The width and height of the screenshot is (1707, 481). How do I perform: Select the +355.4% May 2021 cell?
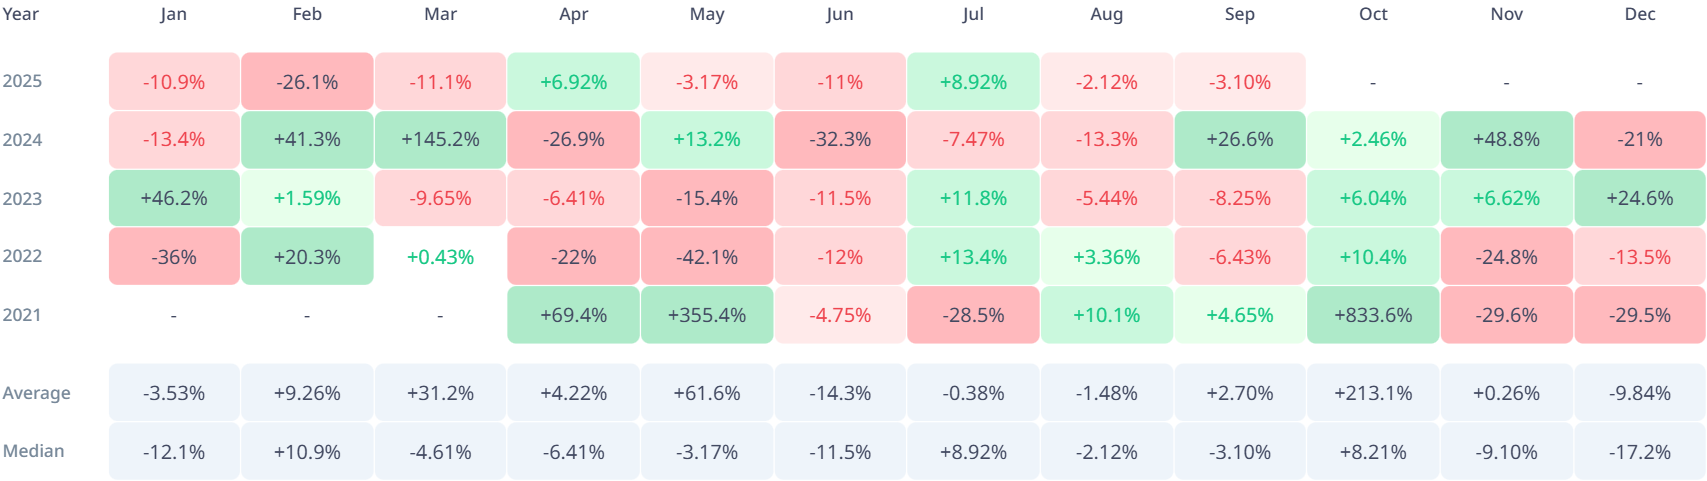point(707,315)
